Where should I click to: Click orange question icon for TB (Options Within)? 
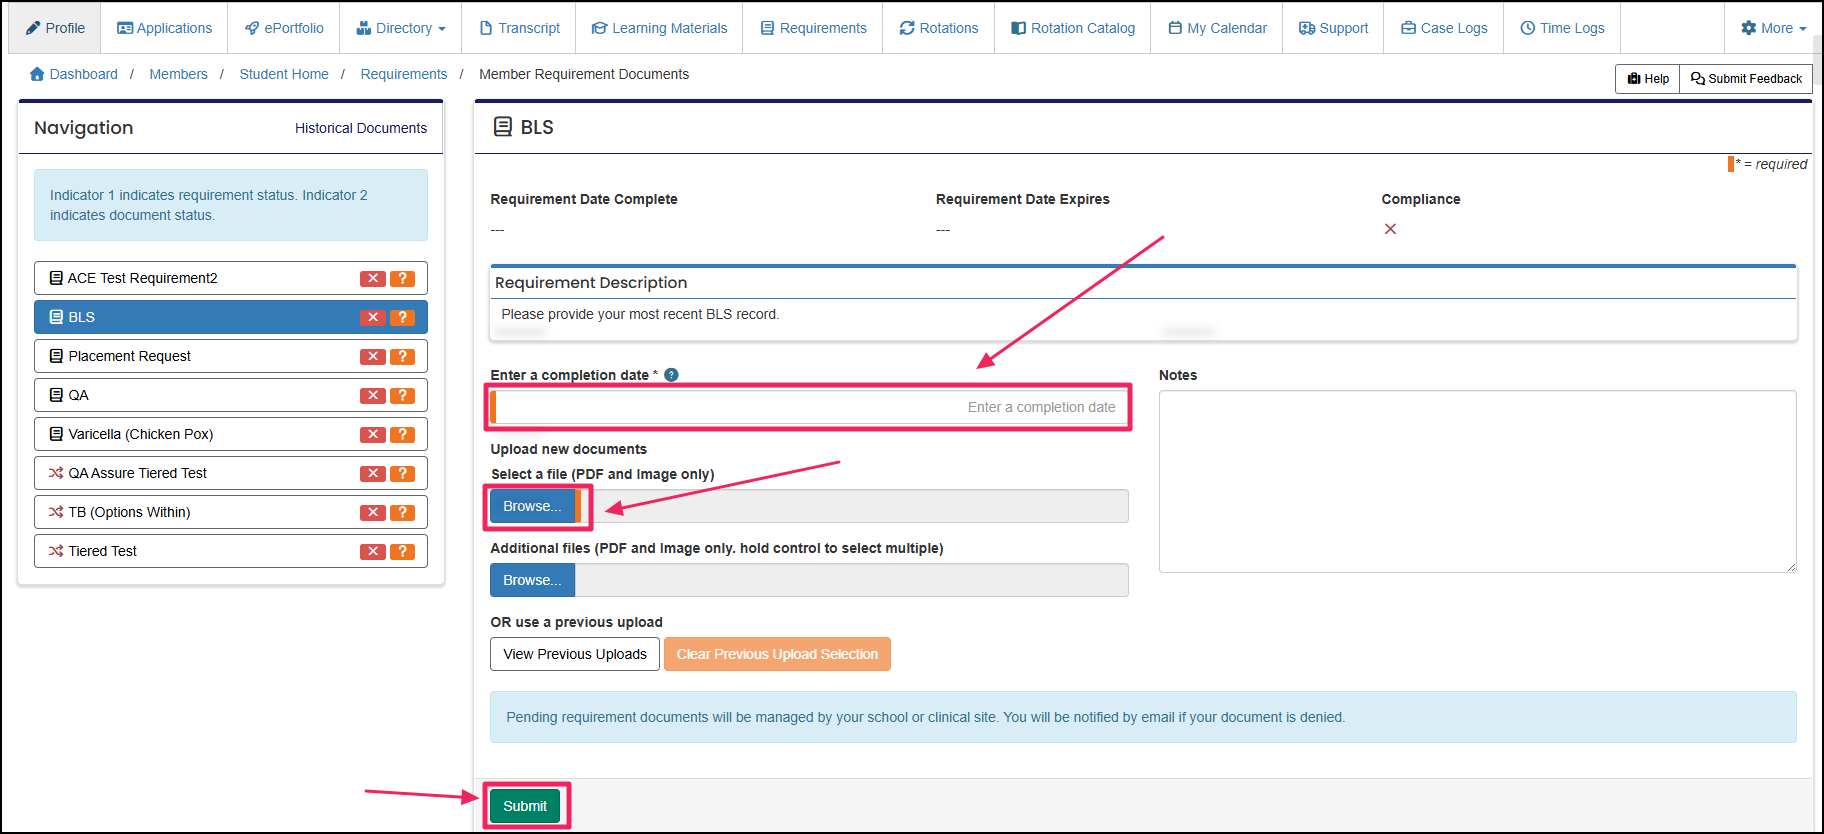tap(402, 513)
